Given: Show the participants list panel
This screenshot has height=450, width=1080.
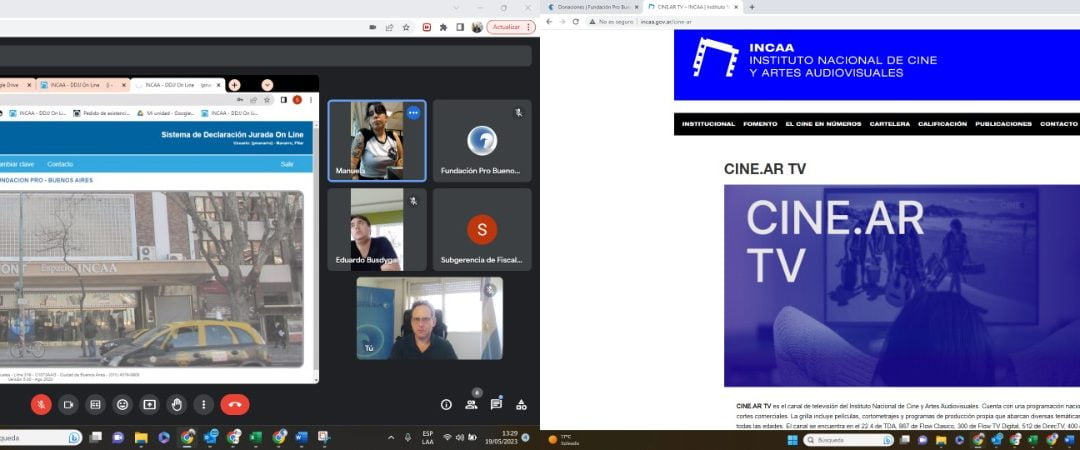Looking at the screenshot, I should point(471,404).
